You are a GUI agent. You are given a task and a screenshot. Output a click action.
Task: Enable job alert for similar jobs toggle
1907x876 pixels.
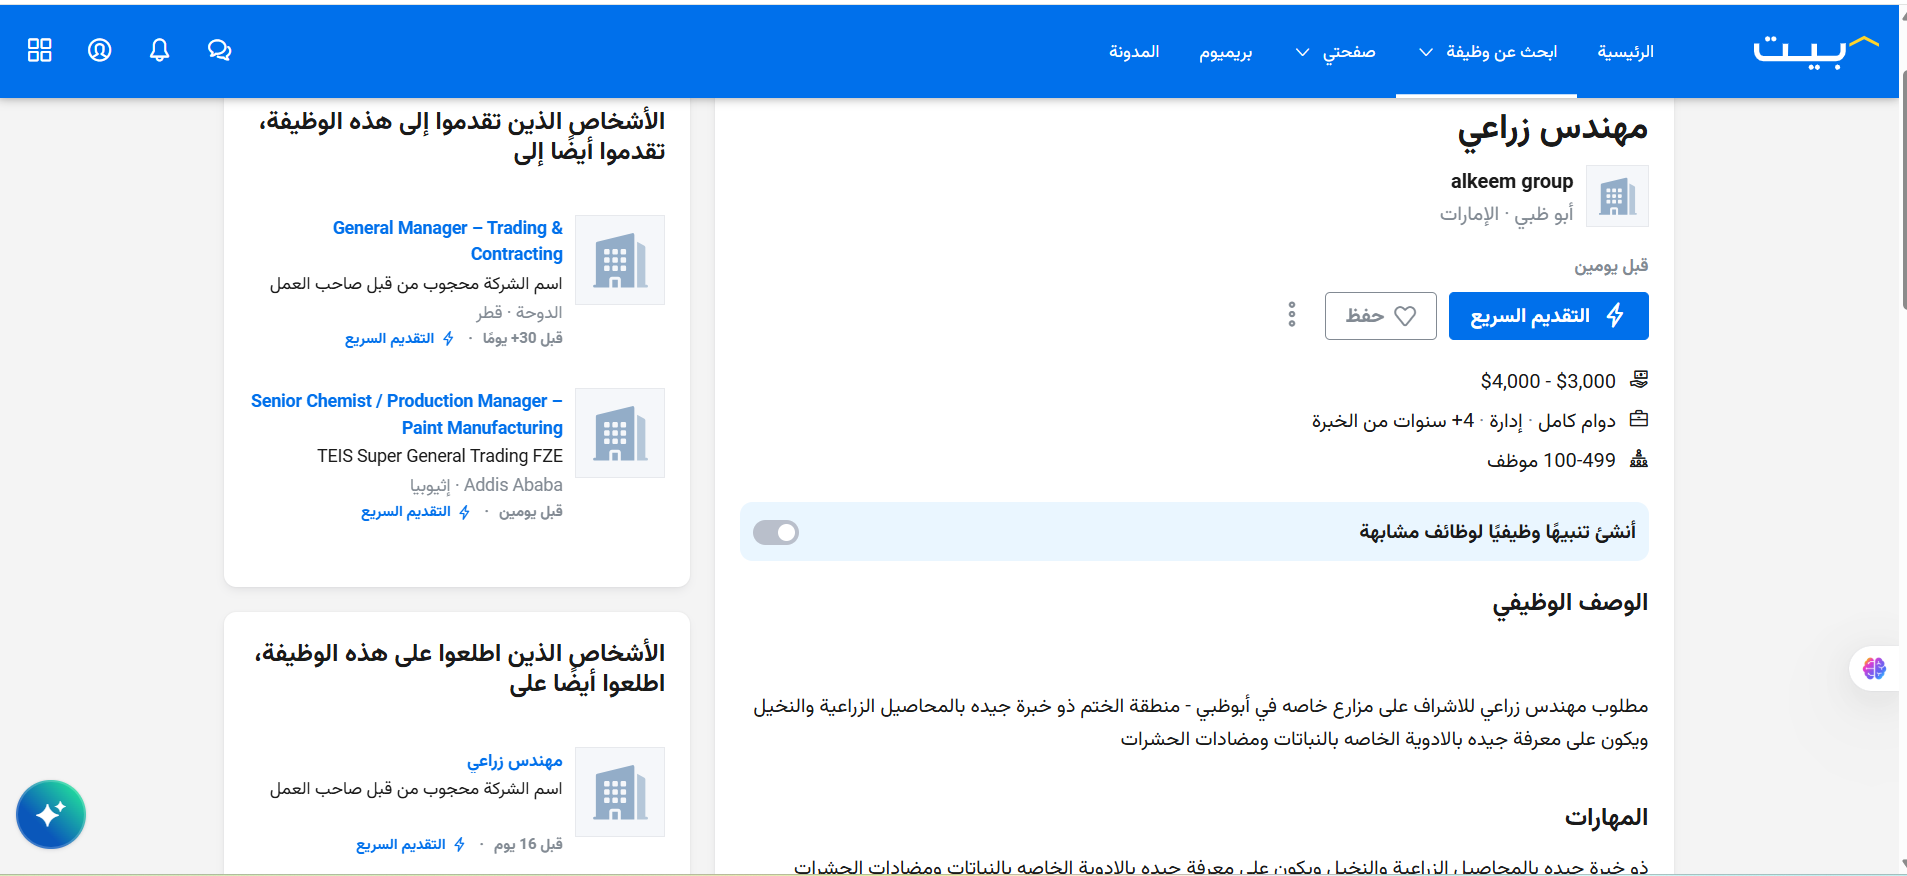(x=776, y=532)
